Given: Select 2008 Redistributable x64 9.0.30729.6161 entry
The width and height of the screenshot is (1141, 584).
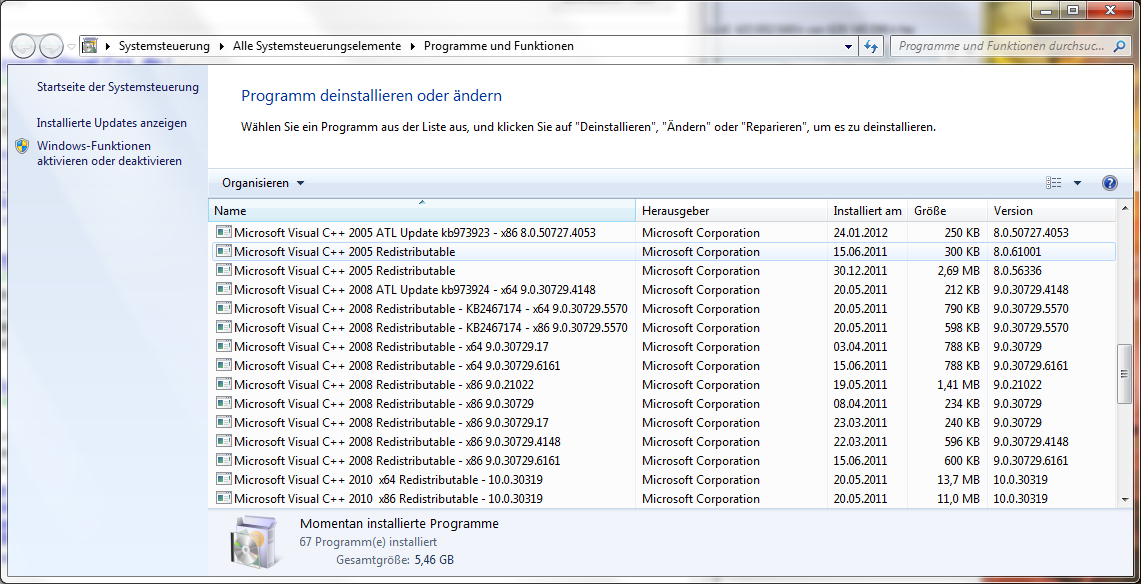Looking at the screenshot, I should 663,365.
